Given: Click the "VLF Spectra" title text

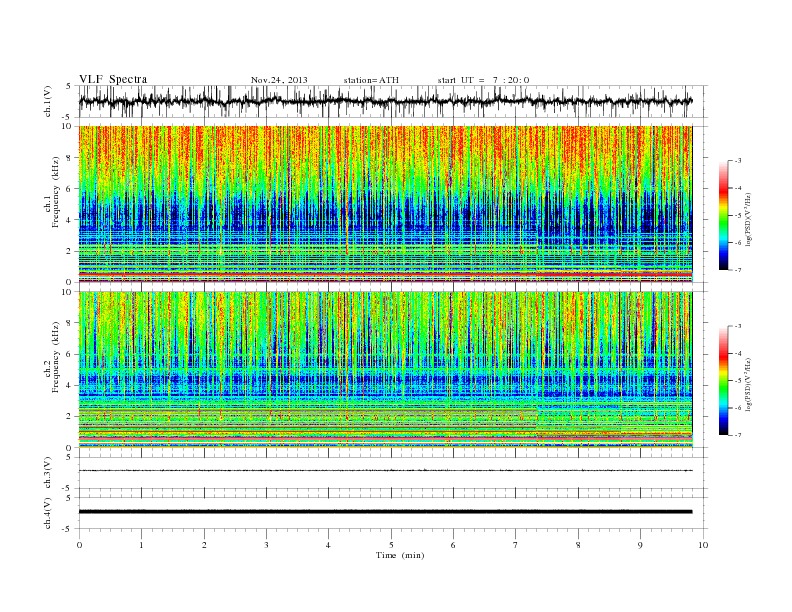Looking at the screenshot, I should (x=113, y=79).
